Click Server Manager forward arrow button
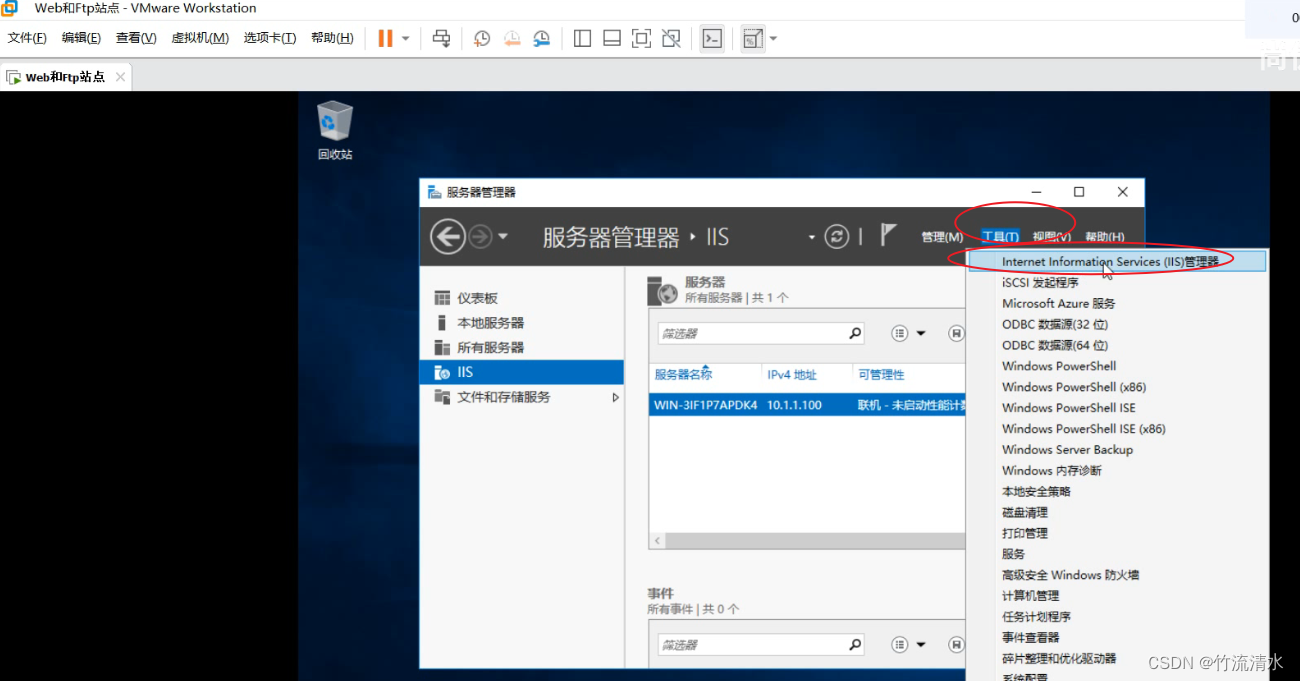 coord(480,237)
